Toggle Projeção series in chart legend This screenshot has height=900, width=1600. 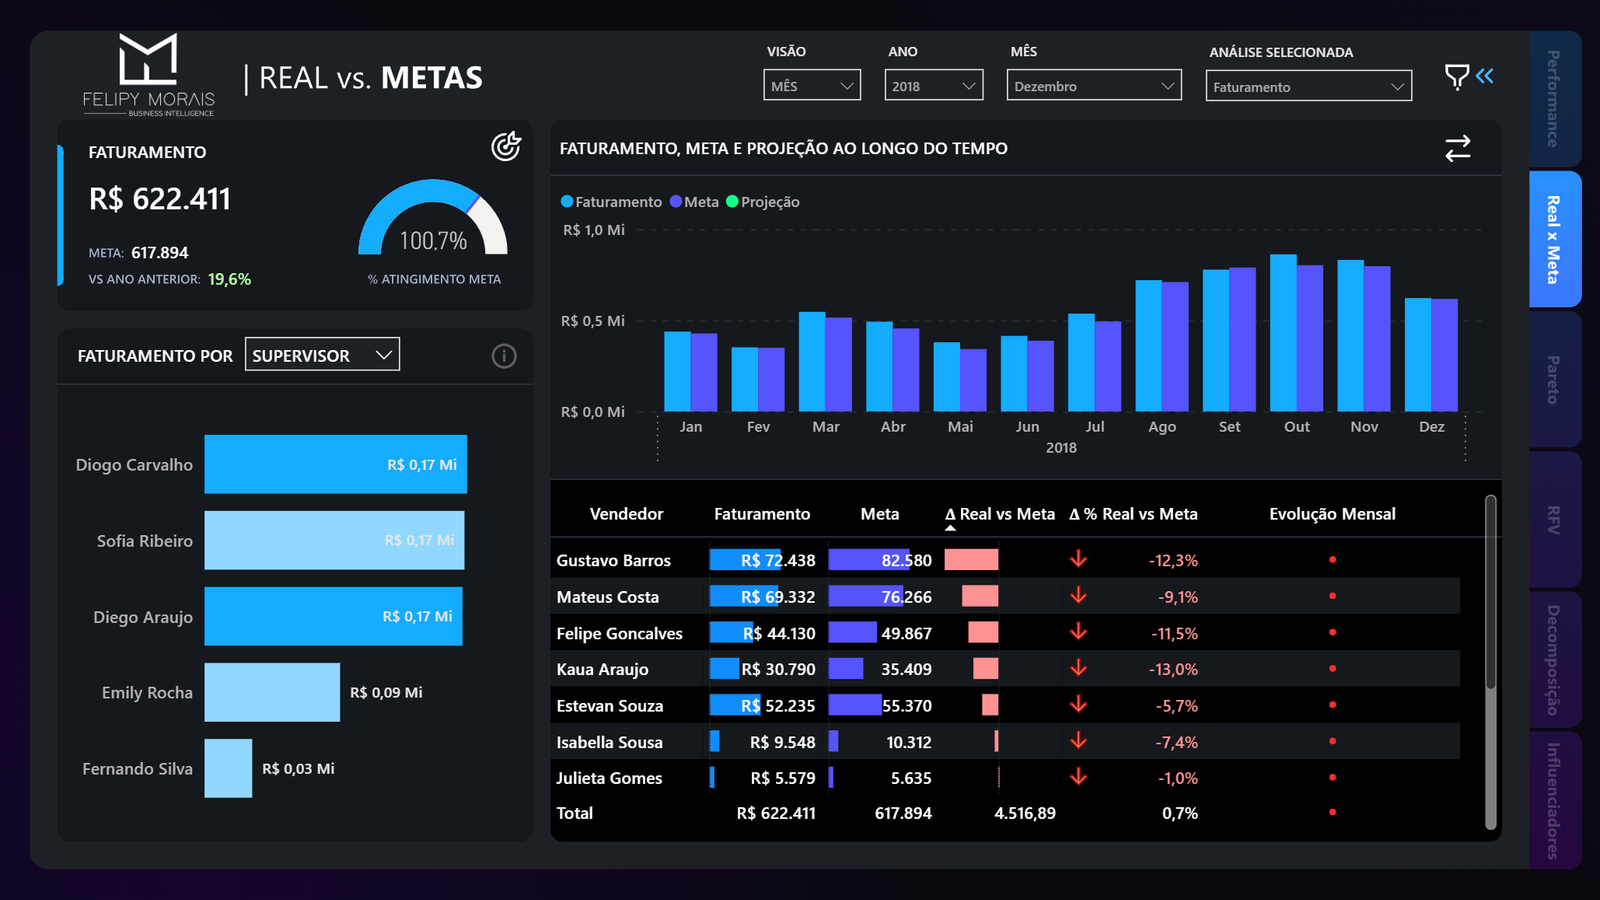(x=762, y=202)
